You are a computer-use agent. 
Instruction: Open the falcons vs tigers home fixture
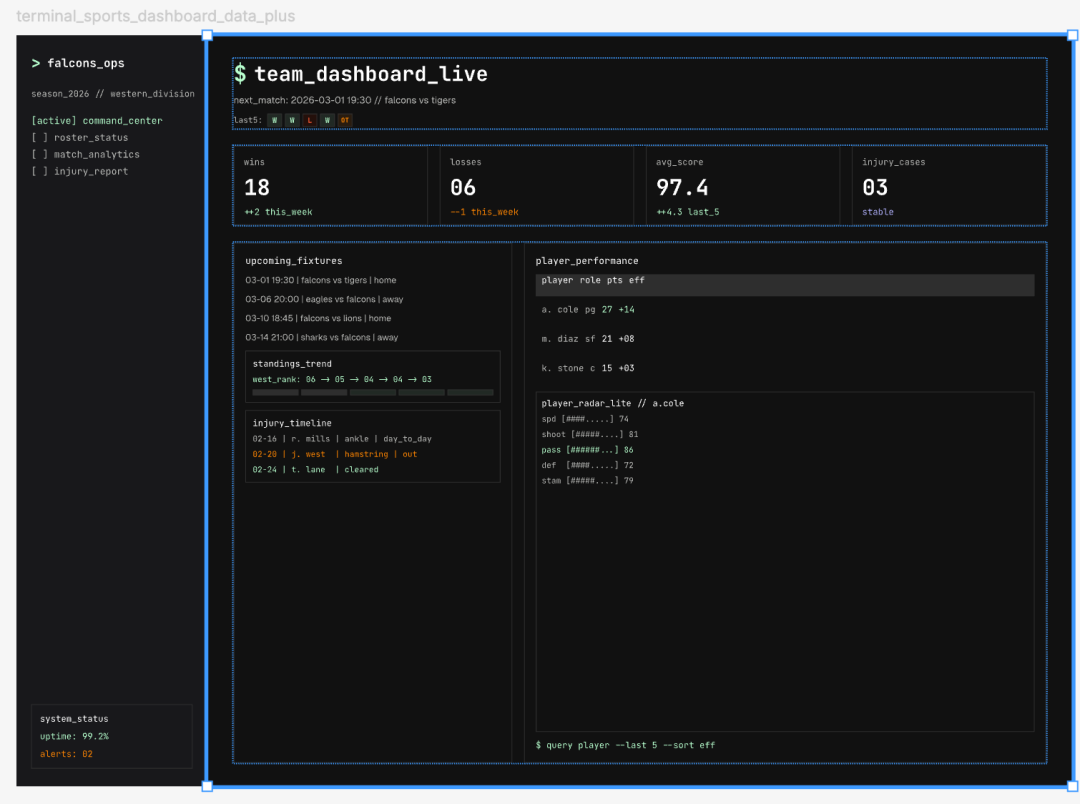coord(320,281)
